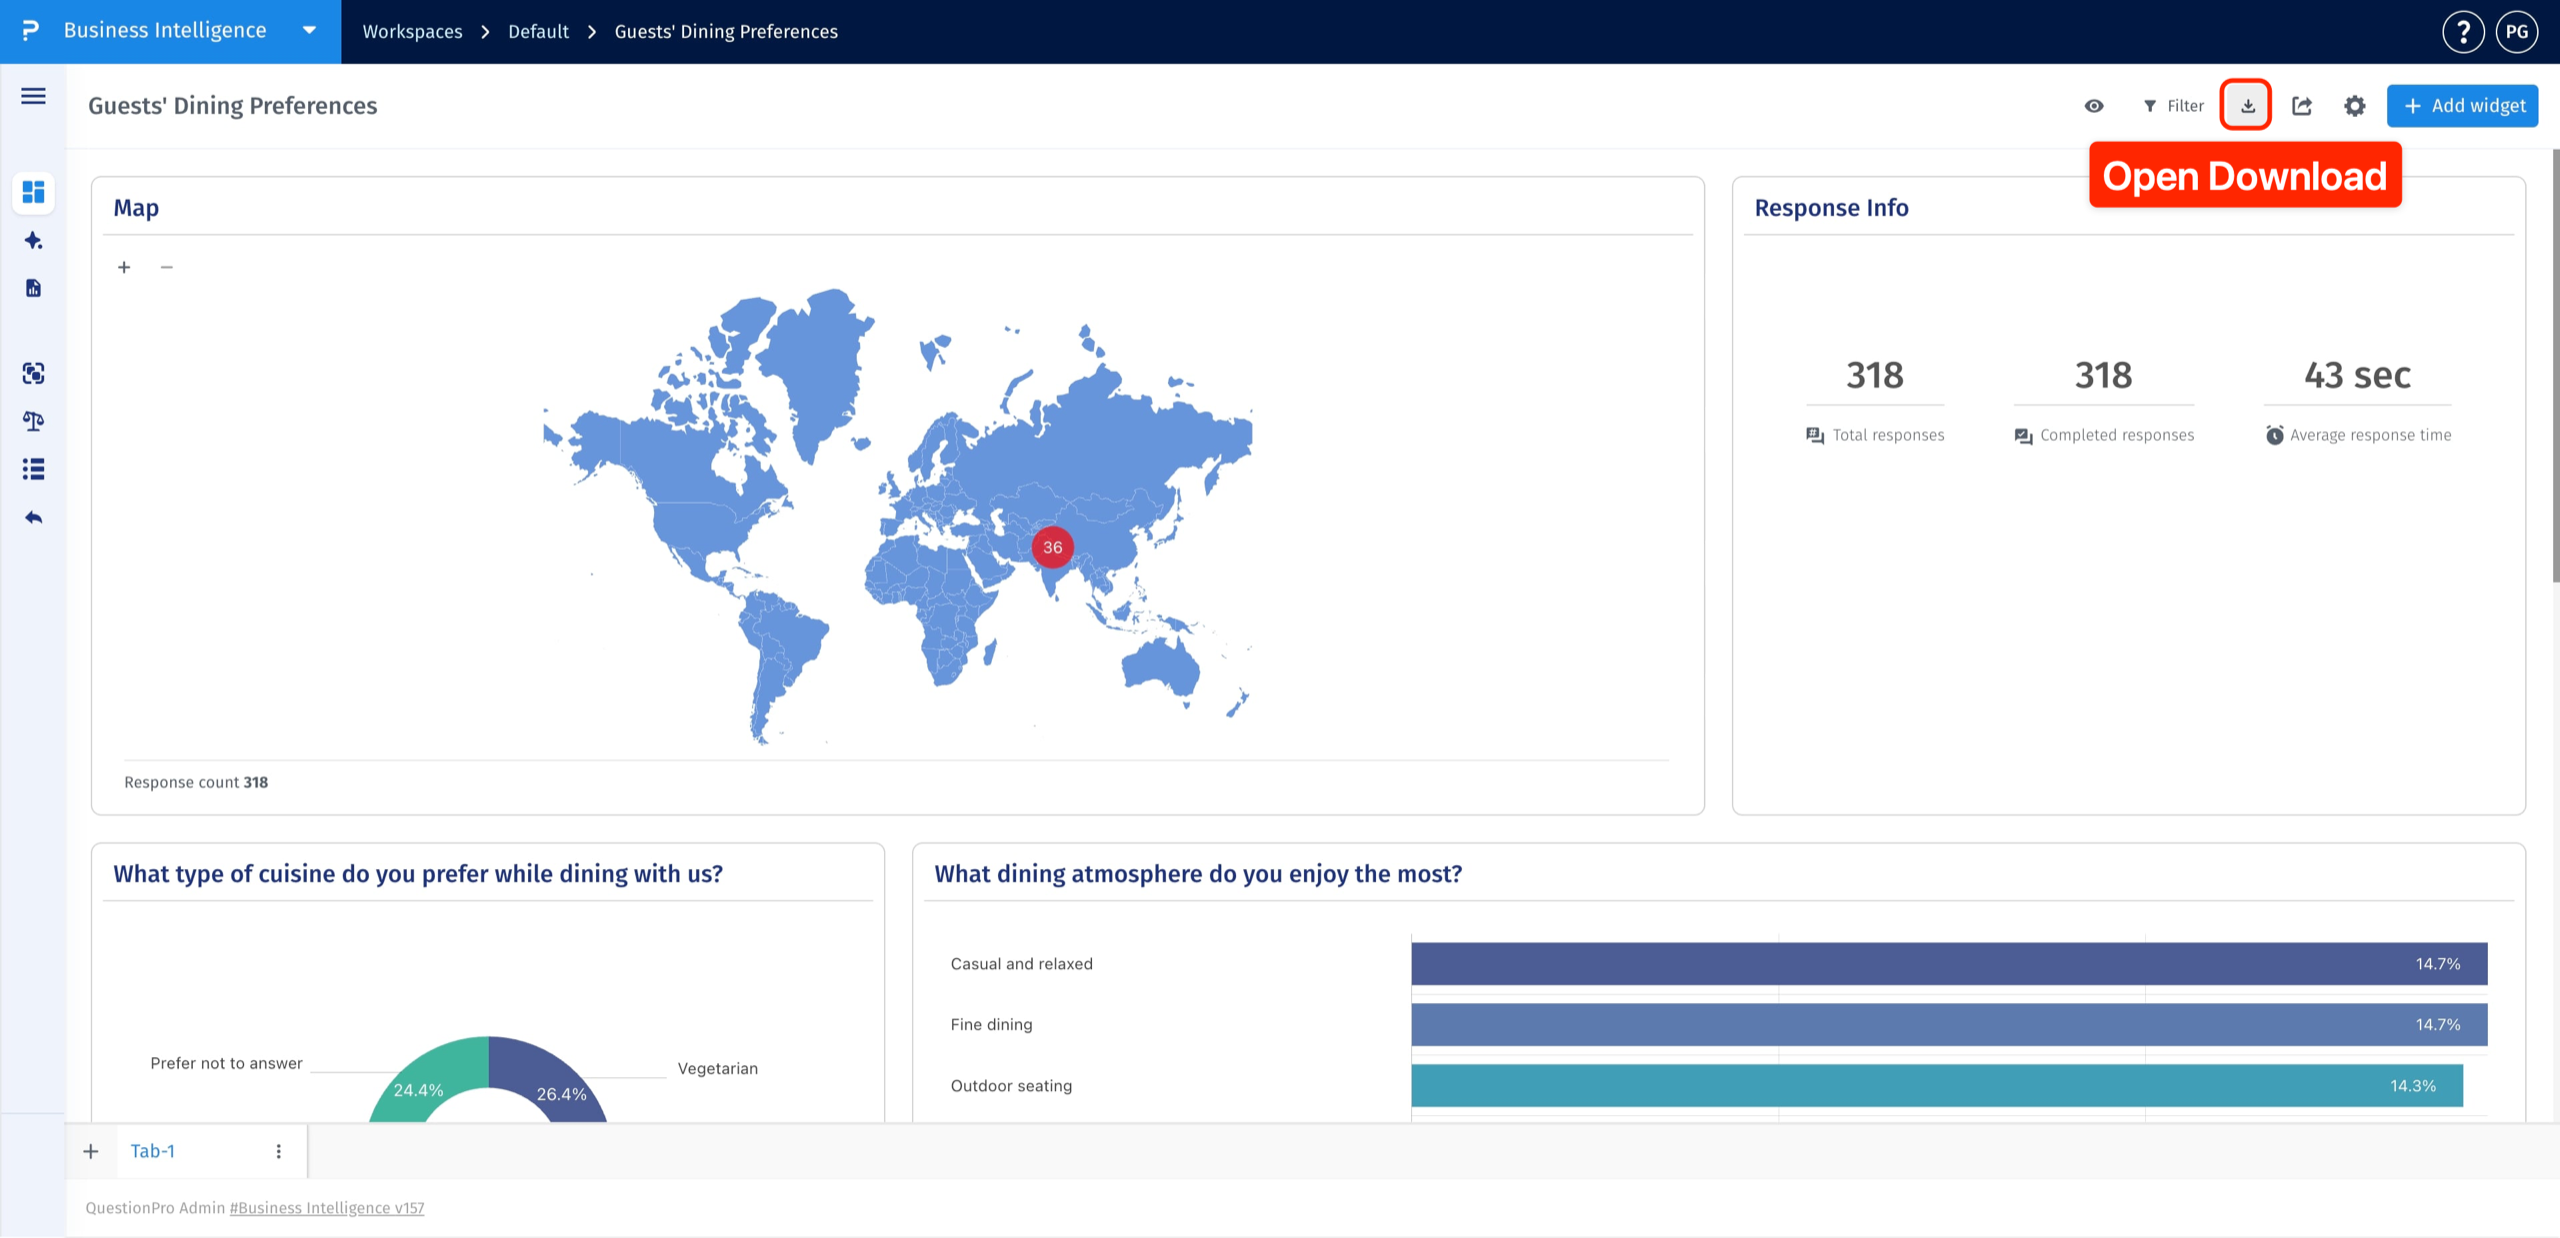Open the Filter option

click(x=2173, y=106)
